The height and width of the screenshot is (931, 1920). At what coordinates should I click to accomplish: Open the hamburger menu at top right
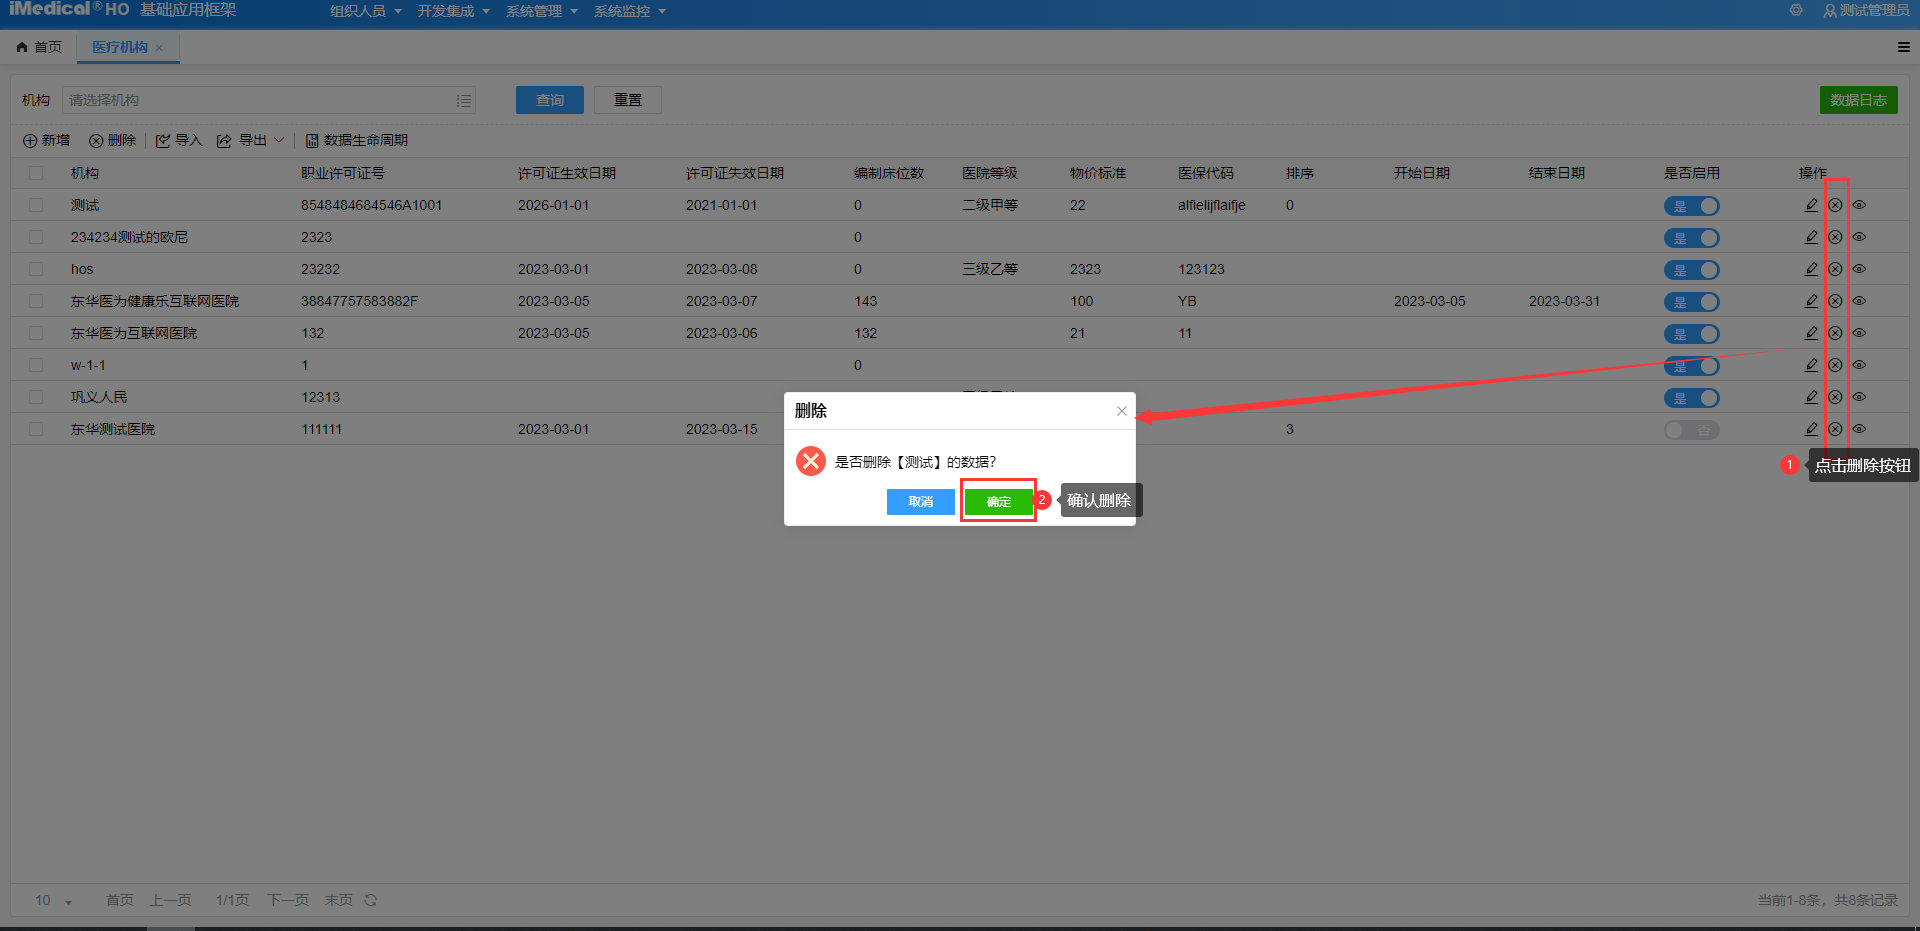[x=1903, y=47]
